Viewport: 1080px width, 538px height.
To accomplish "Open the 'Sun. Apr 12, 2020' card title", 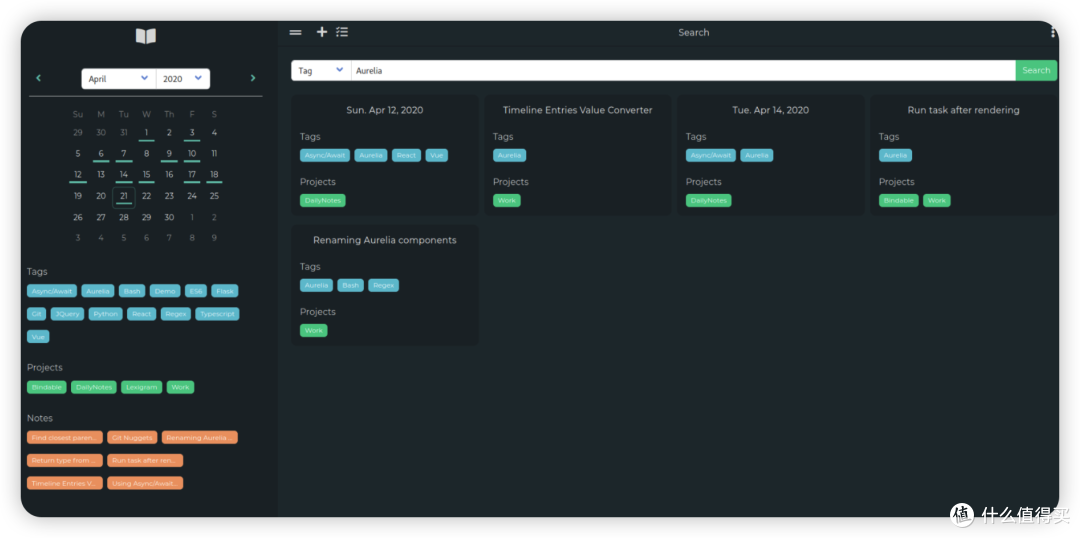I will coord(384,110).
